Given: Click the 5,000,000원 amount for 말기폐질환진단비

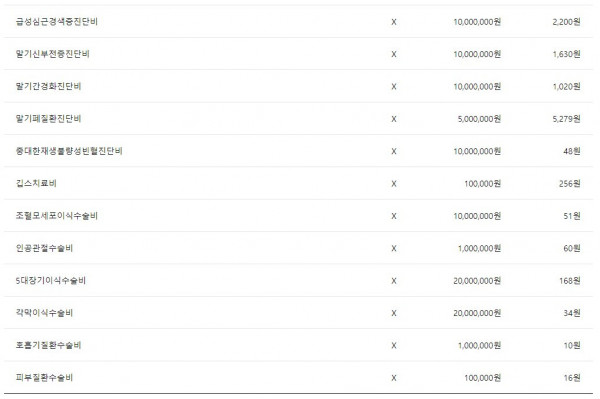Looking at the screenshot, I should click(x=479, y=119).
